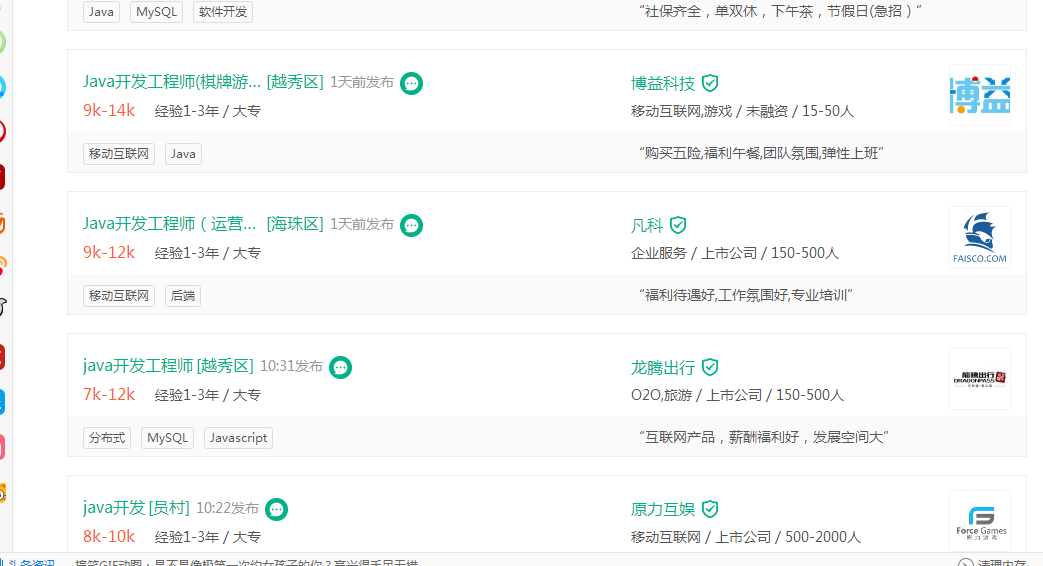This screenshot has width=1043, height=566.
Task: Open 龙腾出行 DragonPass logo thumbnail
Action: (x=980, y=379)
